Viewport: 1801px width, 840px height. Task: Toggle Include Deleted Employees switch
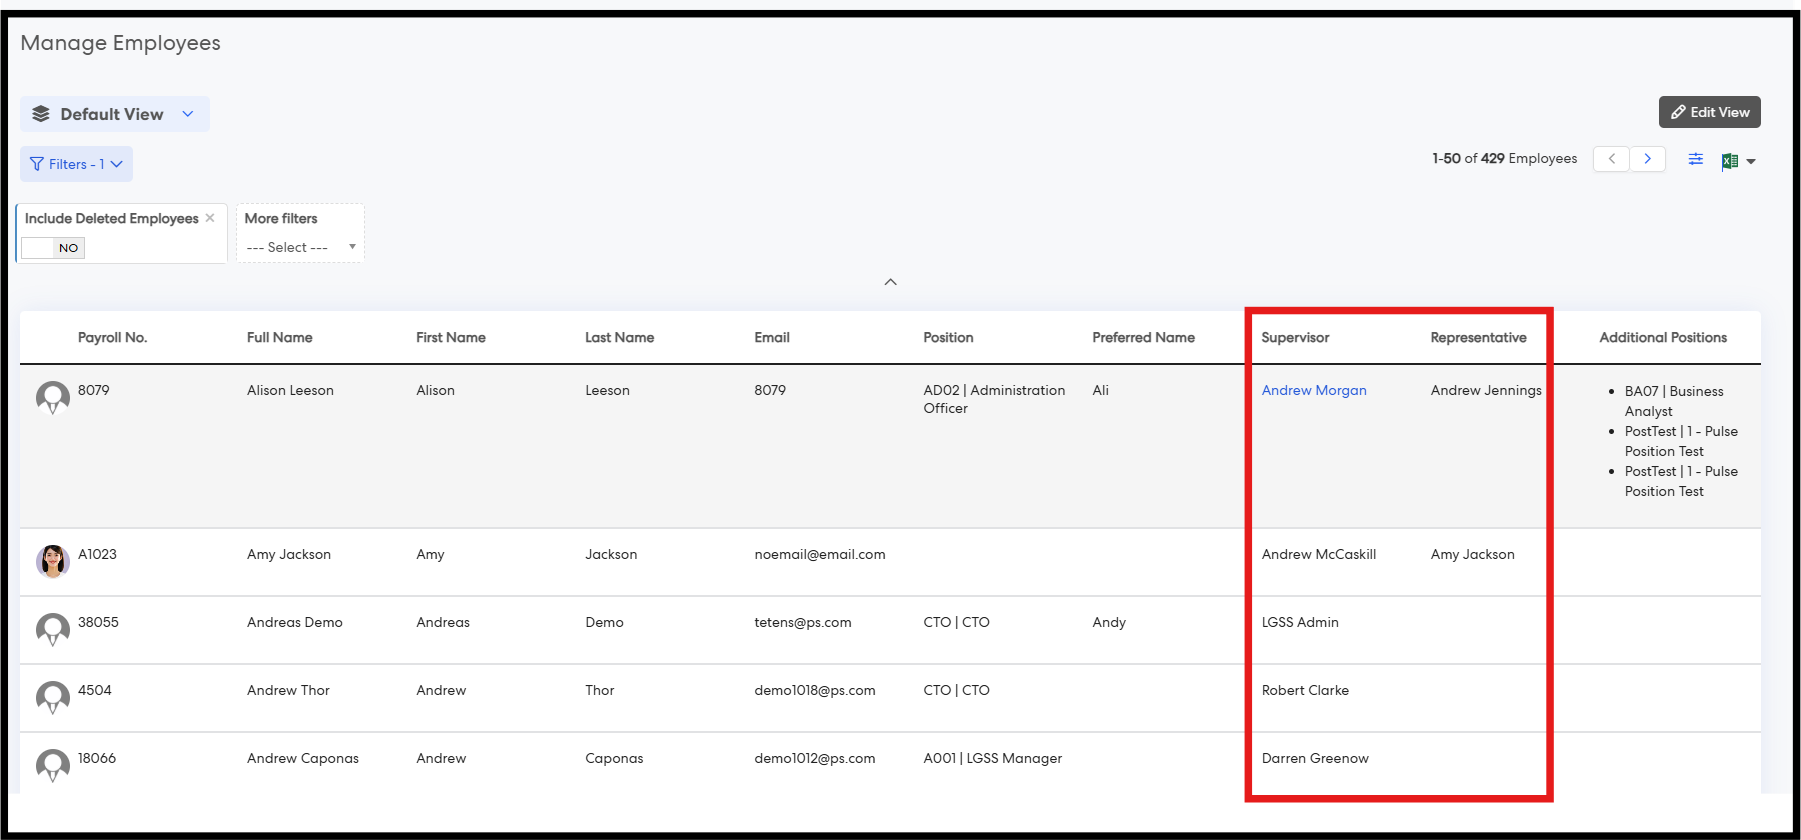[x=53, y=248]
